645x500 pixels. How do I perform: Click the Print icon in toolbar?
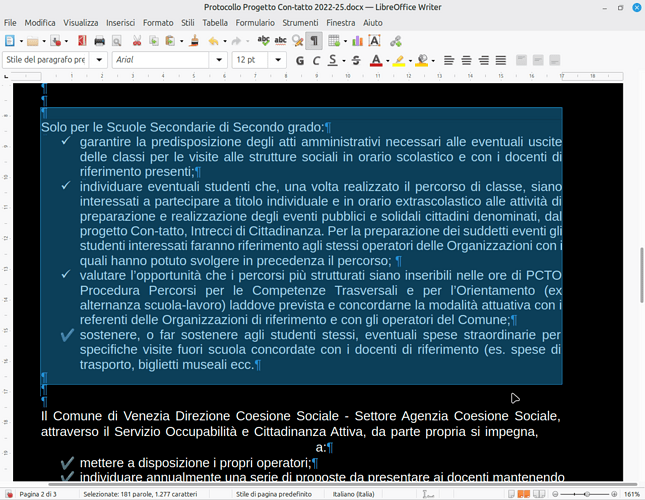(x=99, y=41)
